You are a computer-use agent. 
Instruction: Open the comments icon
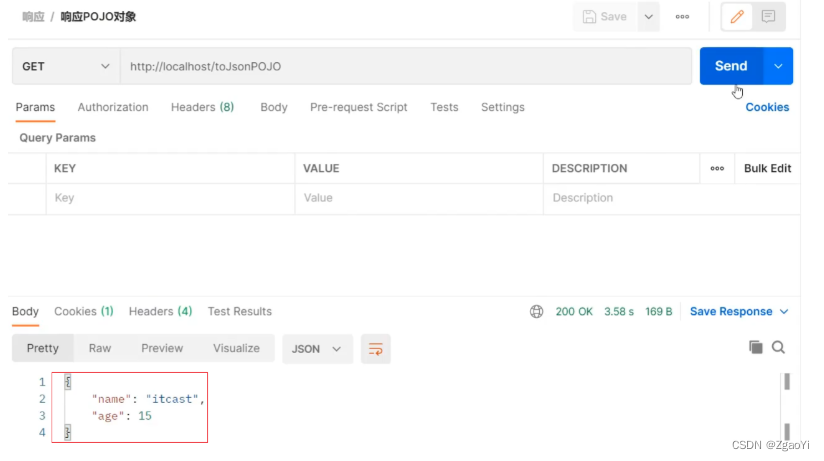pyautogui.click(x=768, y=17)
